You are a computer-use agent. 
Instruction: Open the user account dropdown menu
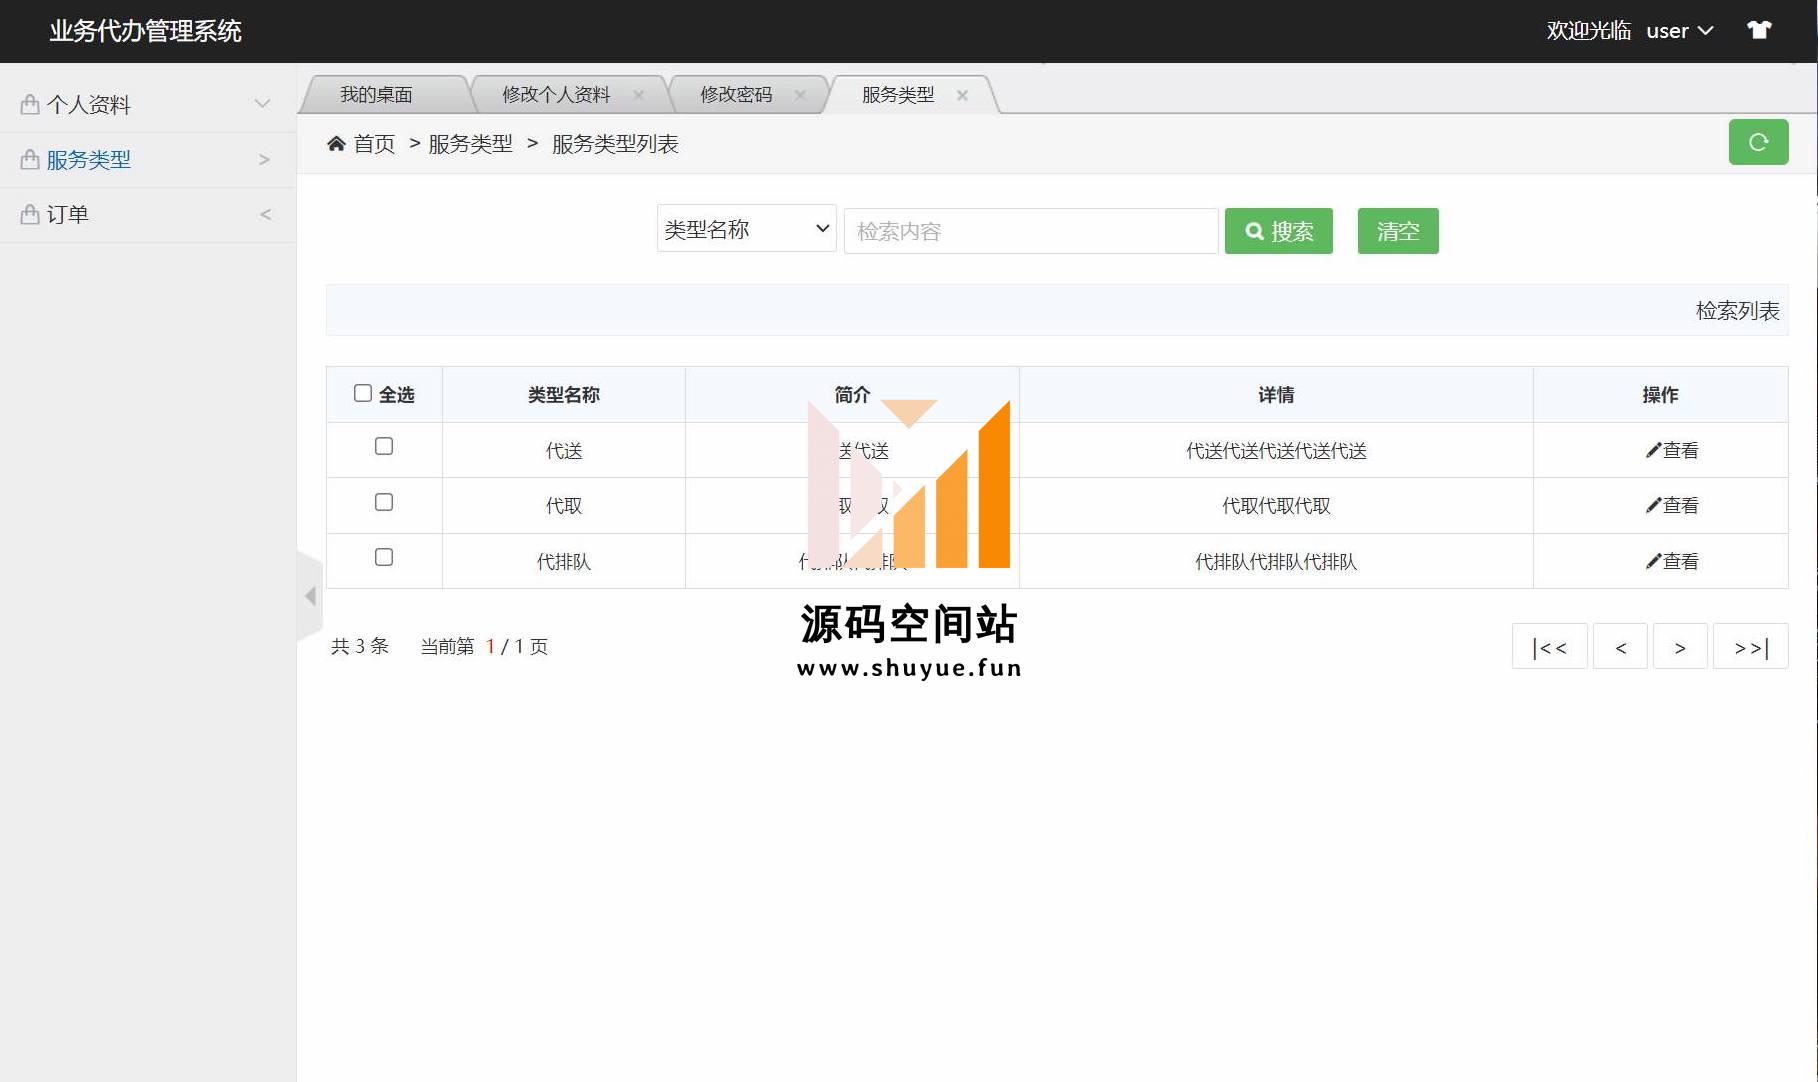point(1680,31)
